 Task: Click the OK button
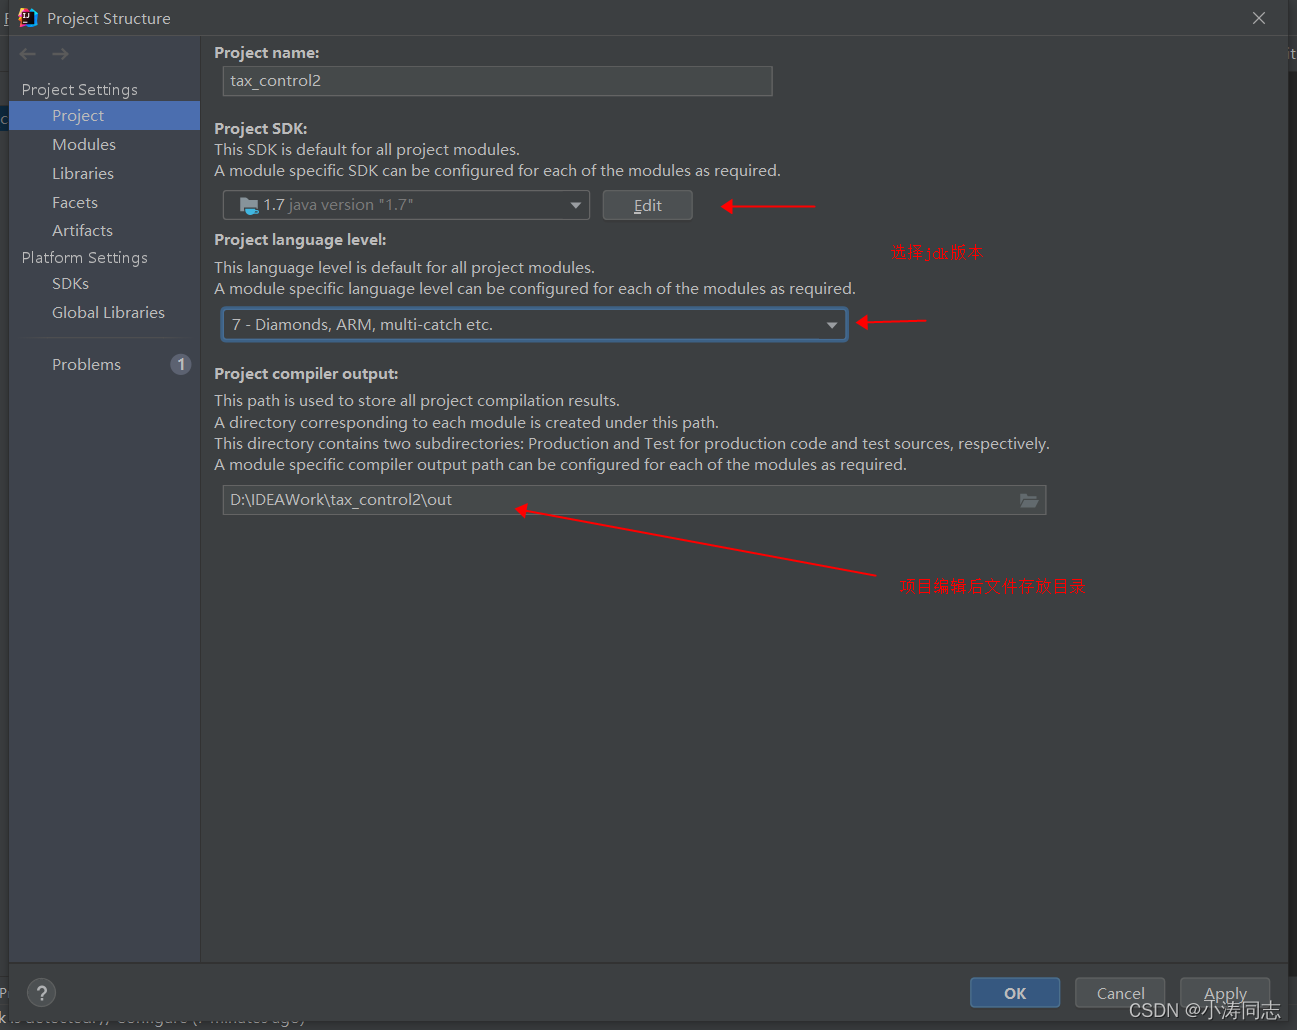click(1015, 993)
